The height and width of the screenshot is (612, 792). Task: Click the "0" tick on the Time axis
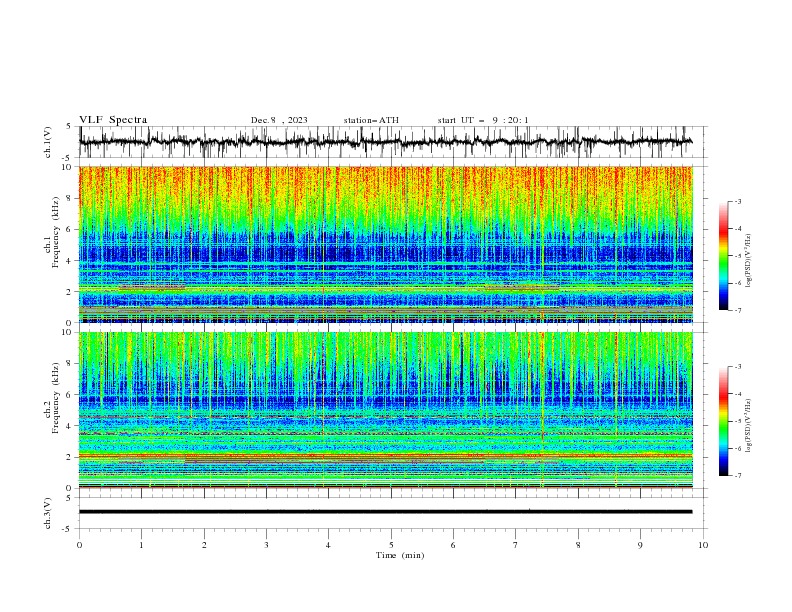(x=79, y=545)
